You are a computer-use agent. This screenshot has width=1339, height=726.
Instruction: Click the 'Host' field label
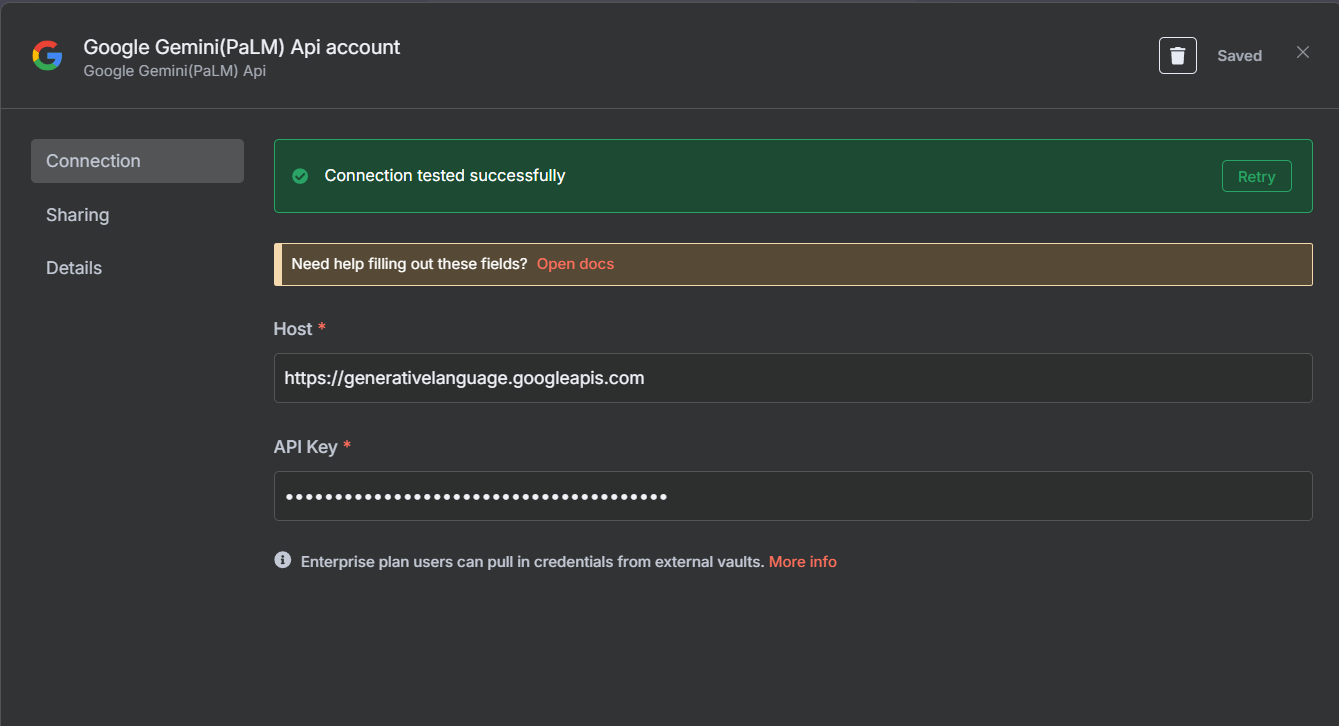pyautogui.click(x=293, y=329)
